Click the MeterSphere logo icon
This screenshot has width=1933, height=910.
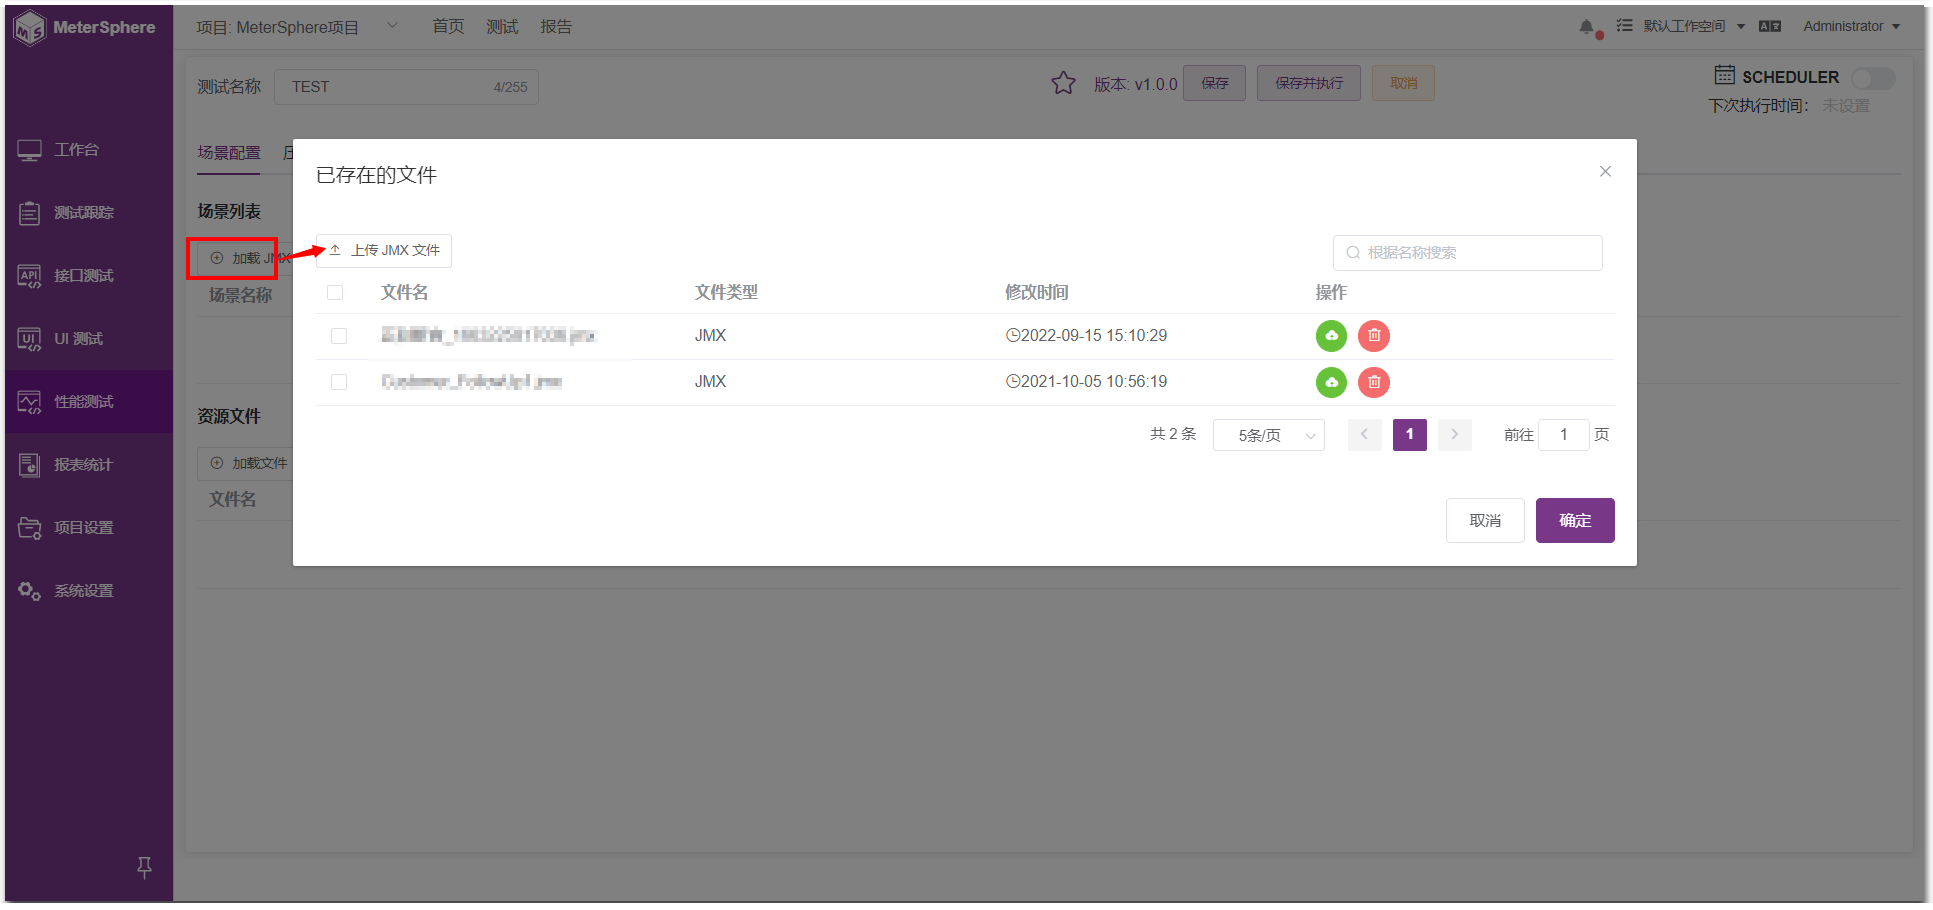29,28
